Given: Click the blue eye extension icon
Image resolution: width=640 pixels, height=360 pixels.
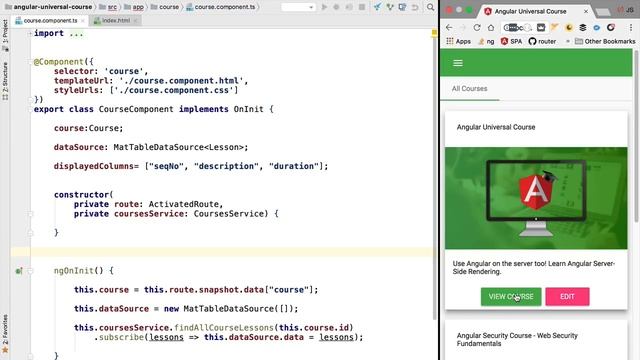Looking at the screenshot, I should 596,27.
